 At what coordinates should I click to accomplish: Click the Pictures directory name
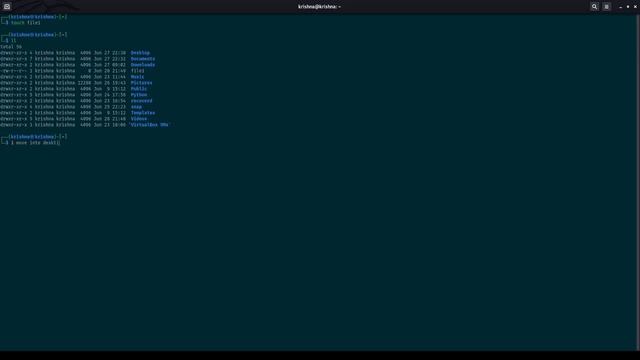click(x=141, y=83)
